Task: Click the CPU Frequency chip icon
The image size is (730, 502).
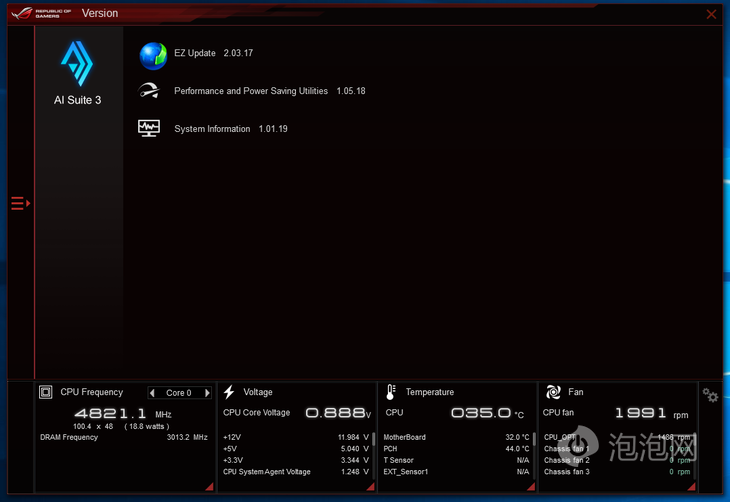Action: tap(45, 392)
